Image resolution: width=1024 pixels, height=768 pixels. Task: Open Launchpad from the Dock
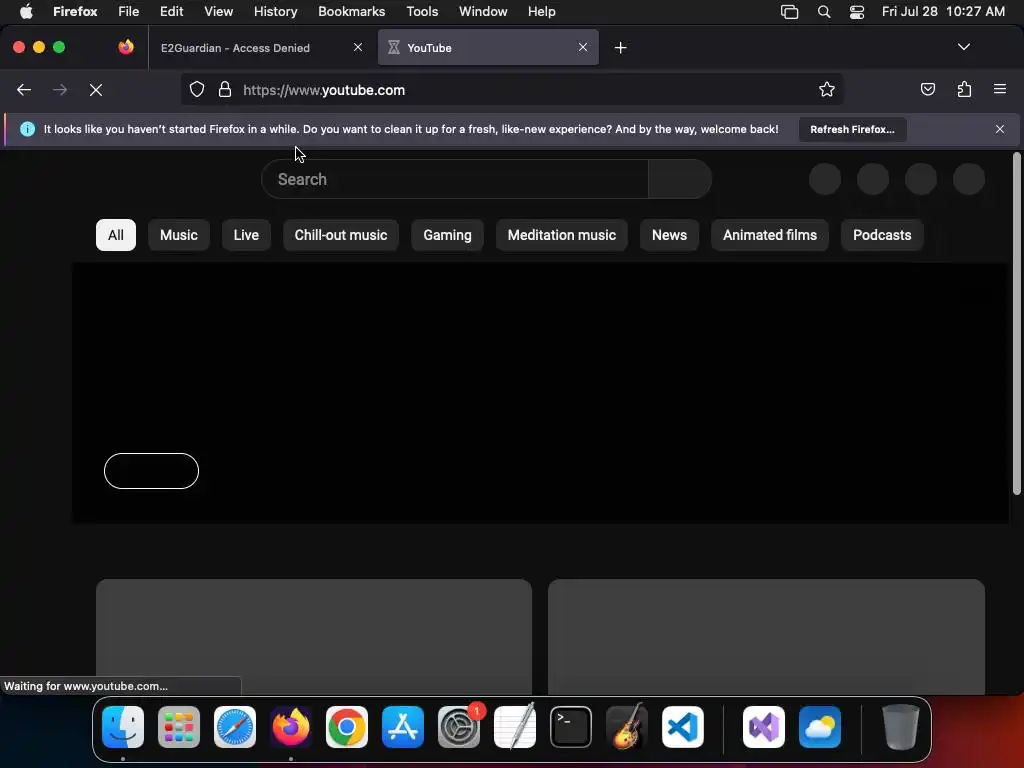179,727
